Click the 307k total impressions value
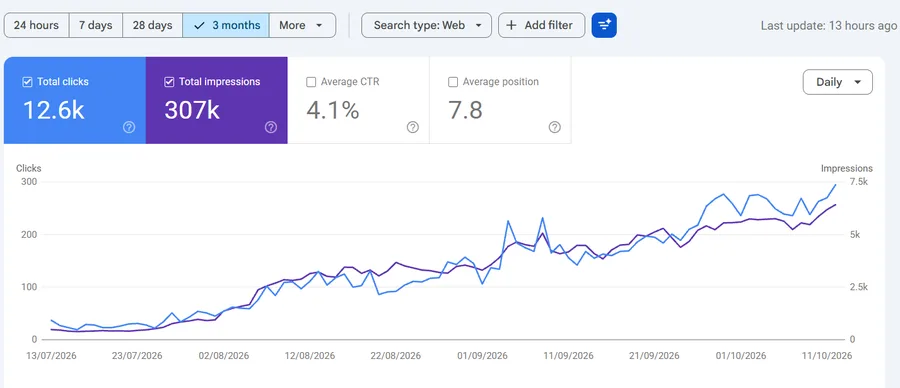 click(192, 109)
